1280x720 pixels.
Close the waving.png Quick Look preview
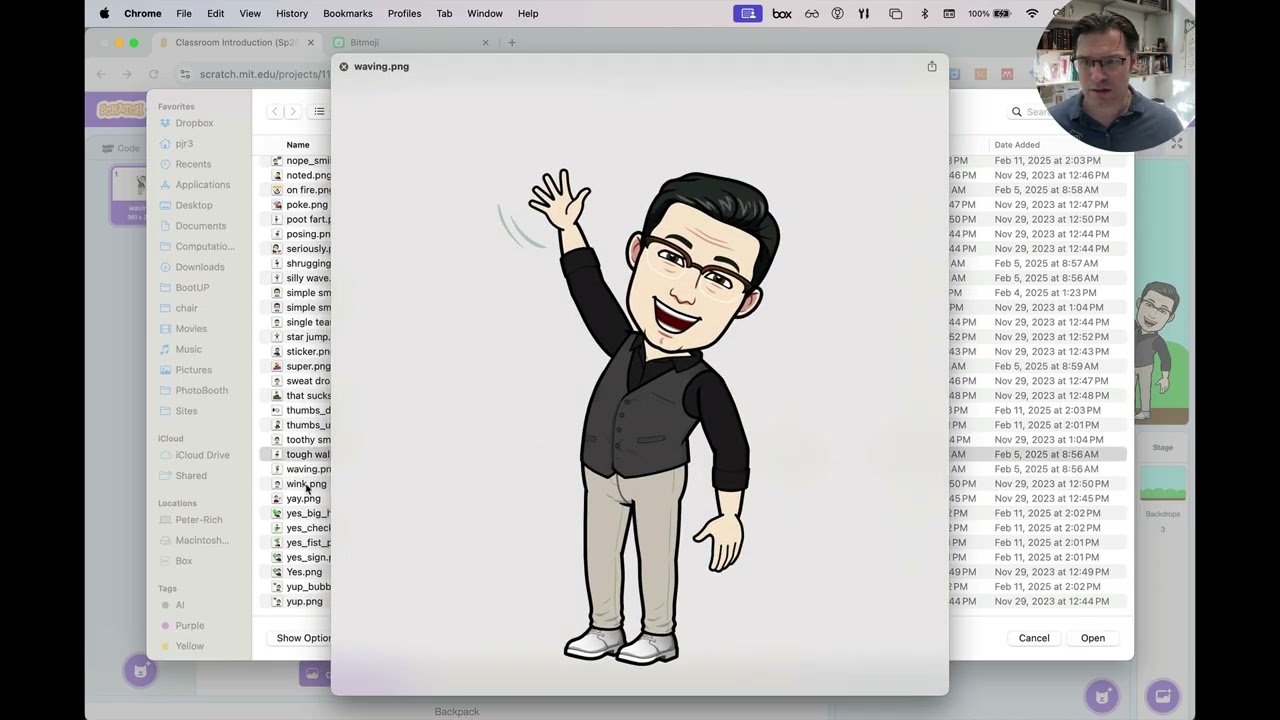pyautogui.click(x=344, y=67)
